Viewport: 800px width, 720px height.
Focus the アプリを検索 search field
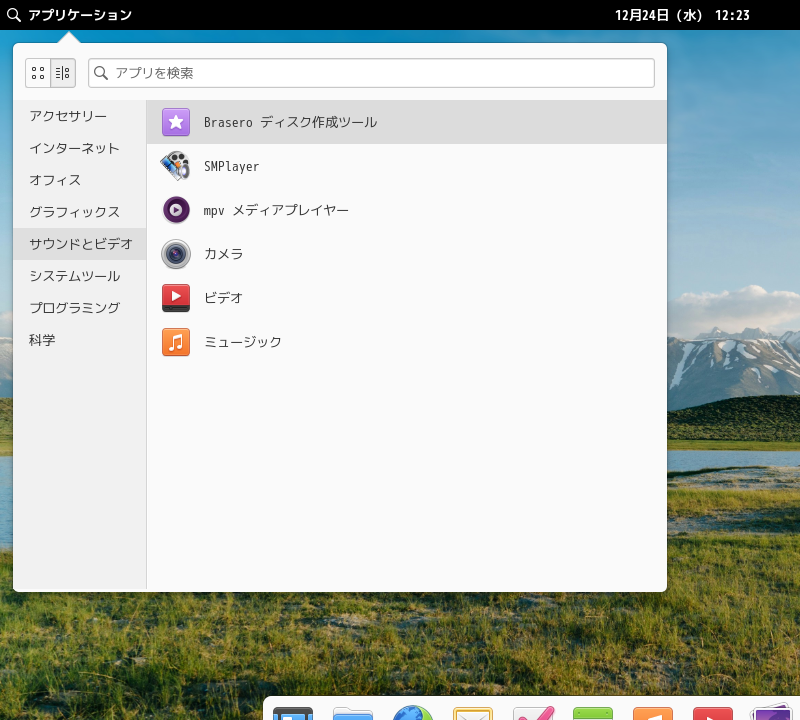click(380, 73)
